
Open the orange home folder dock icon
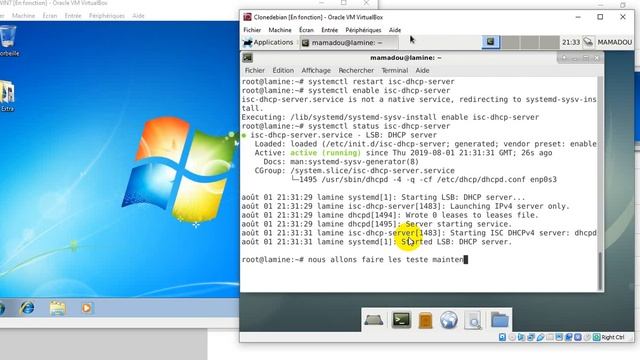coord(425,320)
